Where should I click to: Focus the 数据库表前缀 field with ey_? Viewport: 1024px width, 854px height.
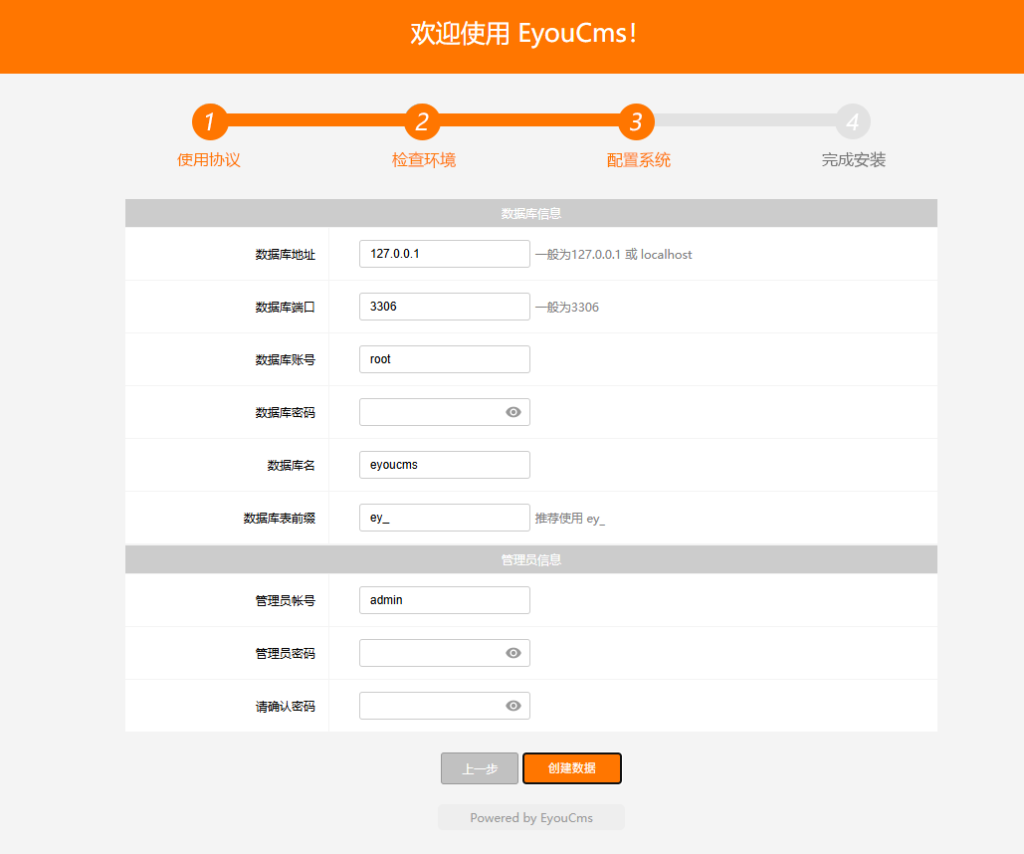coord(444,518)
